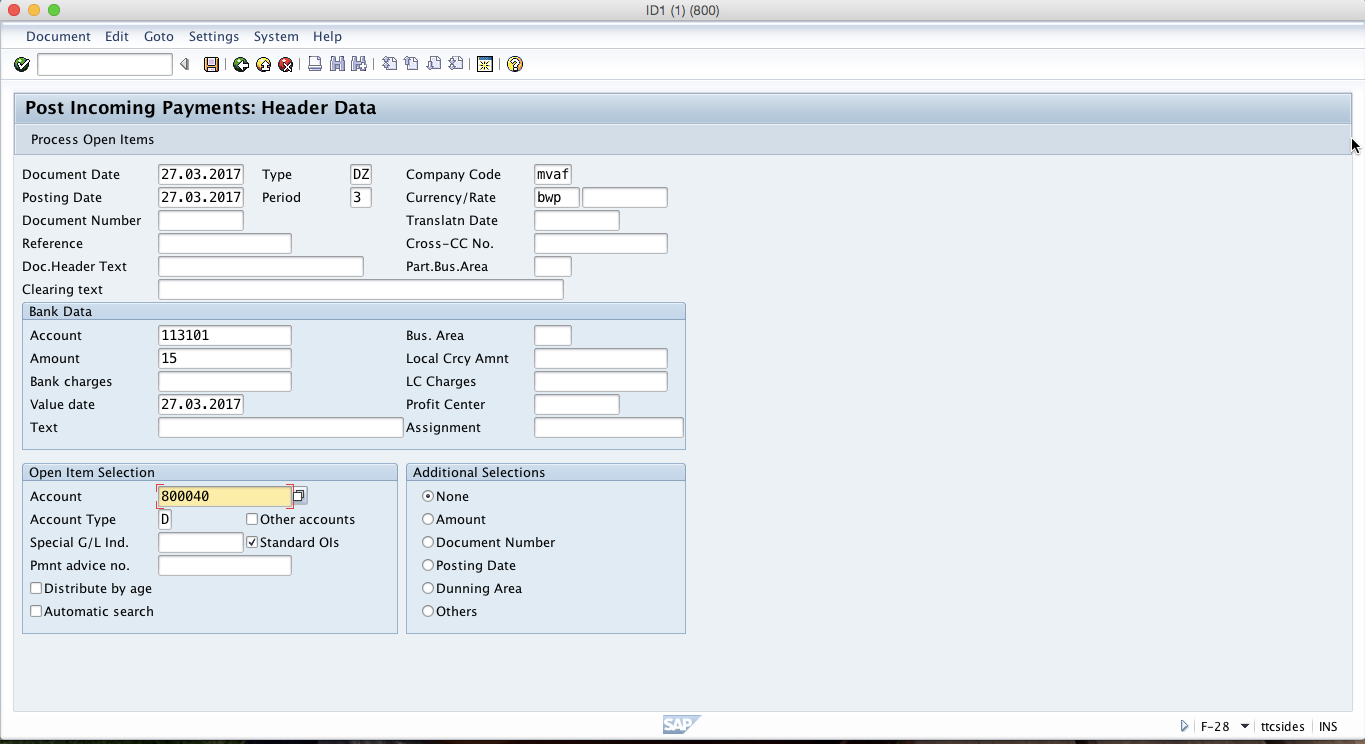Click the command input field in toolbar
The width and height of the screenshot is (1365, 744).
(x=105, y=64)
